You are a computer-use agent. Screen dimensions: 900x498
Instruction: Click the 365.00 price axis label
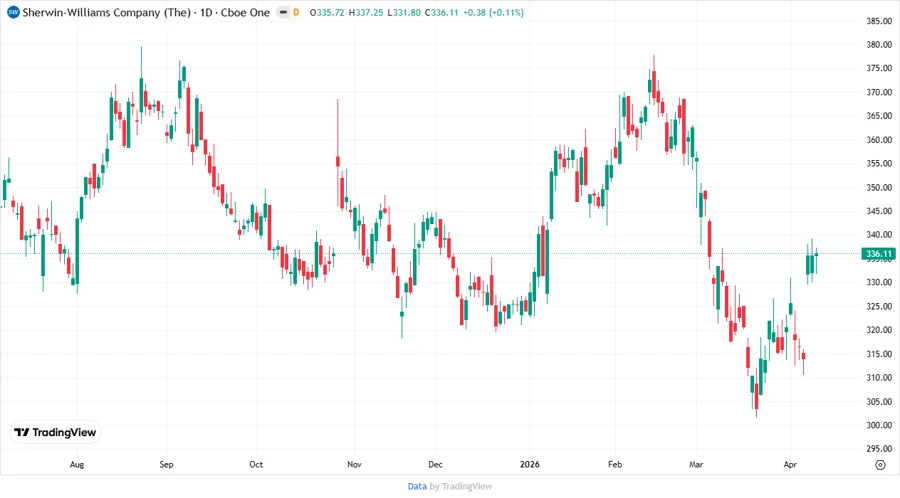(x=879, y=115)
